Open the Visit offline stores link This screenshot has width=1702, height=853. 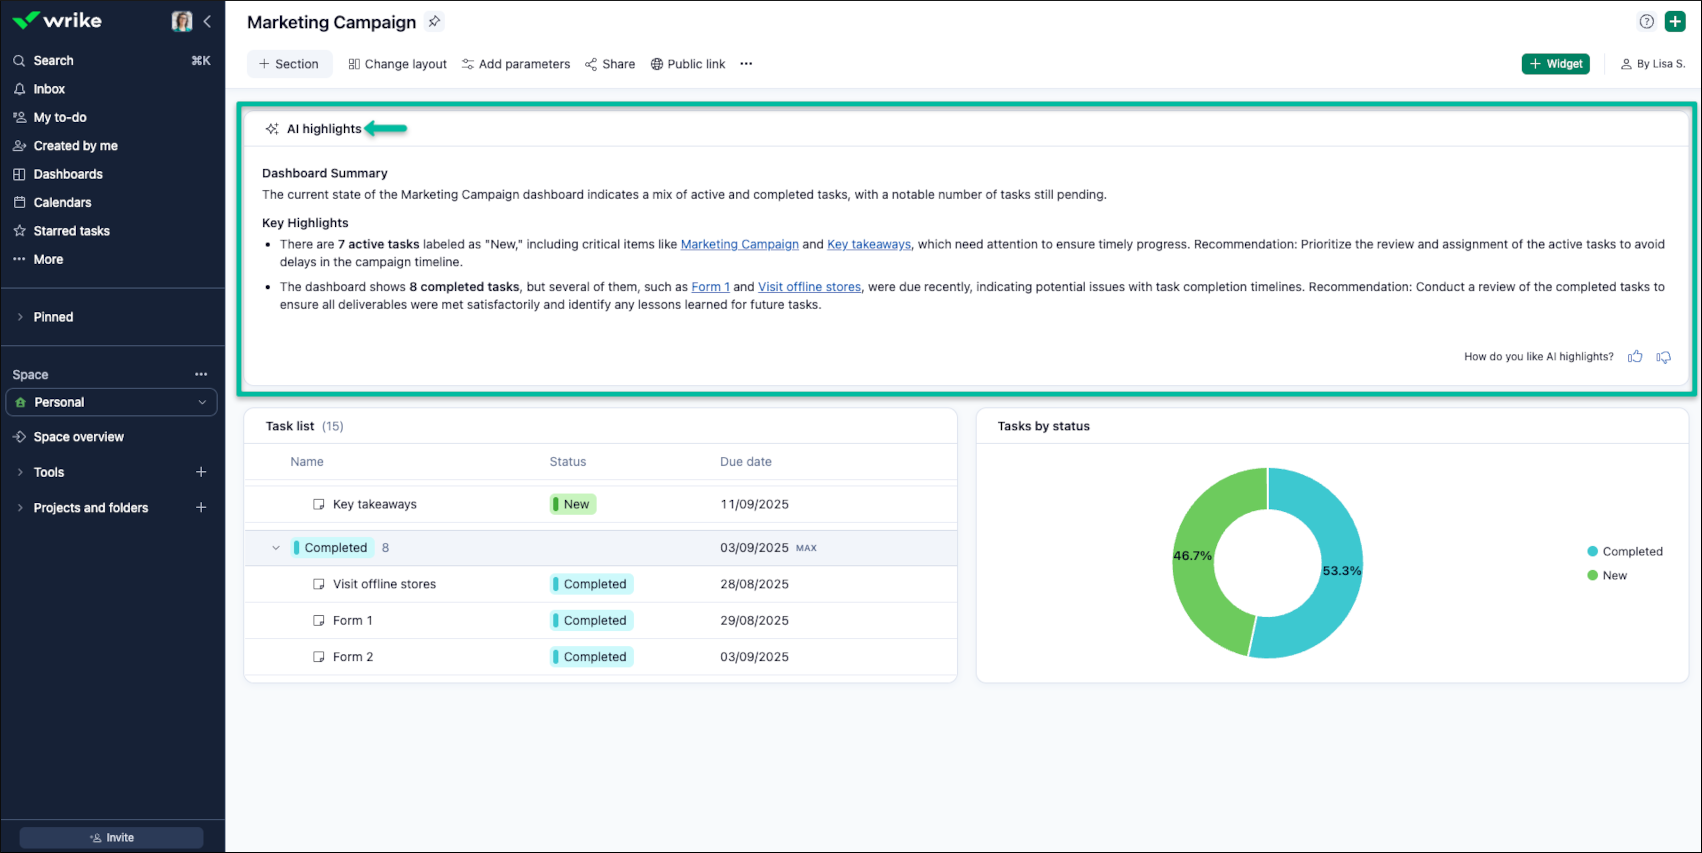808,287
